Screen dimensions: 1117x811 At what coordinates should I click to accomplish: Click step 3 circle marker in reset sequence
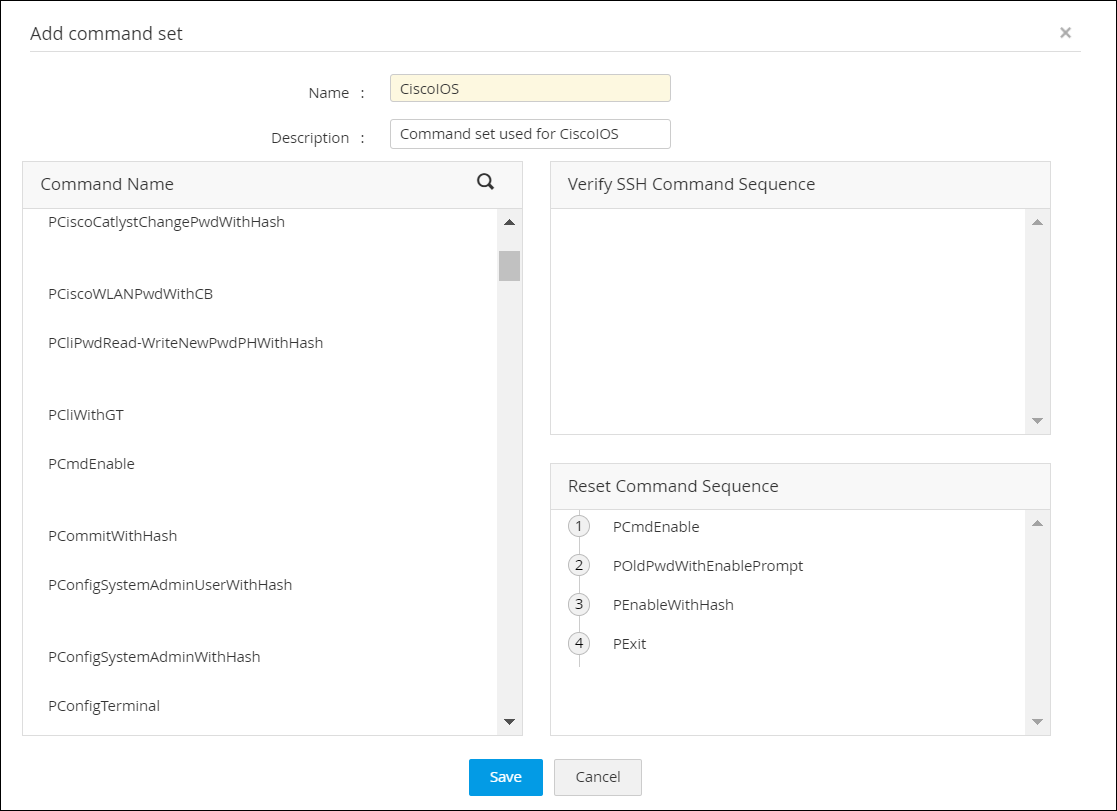click(x=579, y=604)
